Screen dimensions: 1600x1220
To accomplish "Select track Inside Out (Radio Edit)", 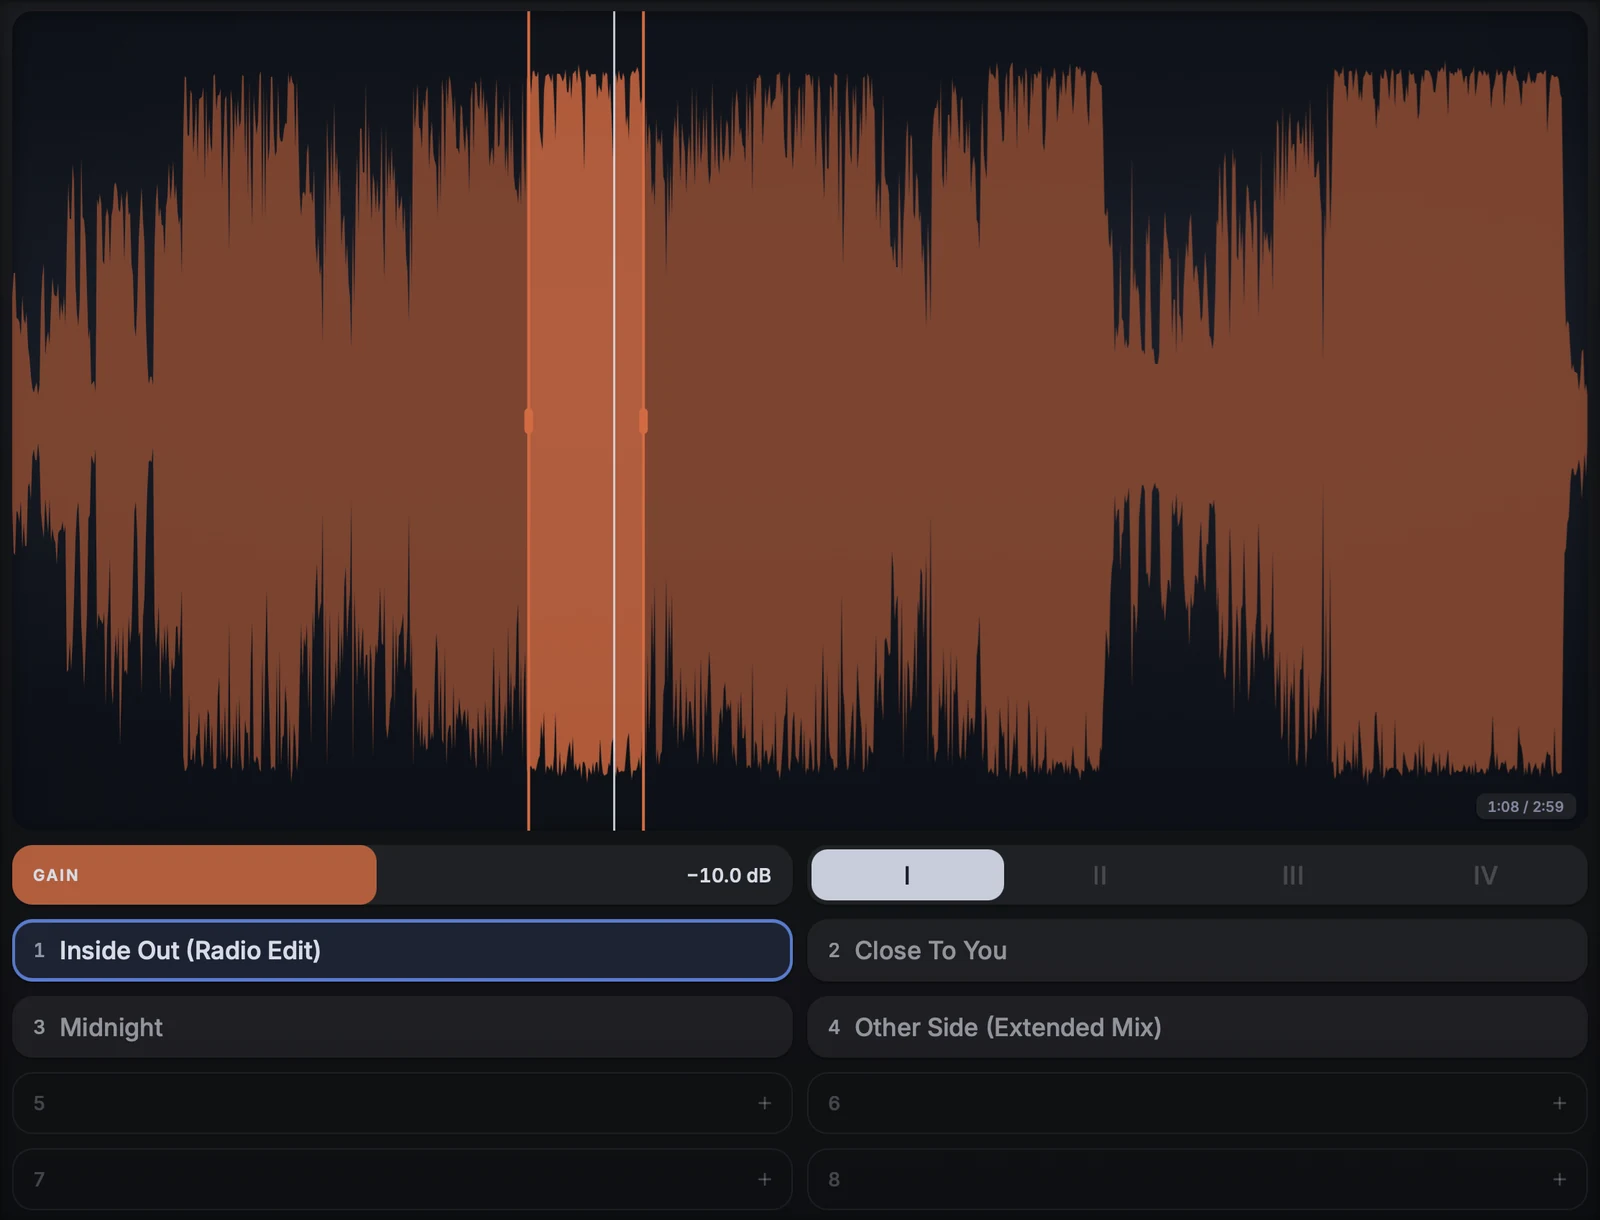I will (402, 950).
